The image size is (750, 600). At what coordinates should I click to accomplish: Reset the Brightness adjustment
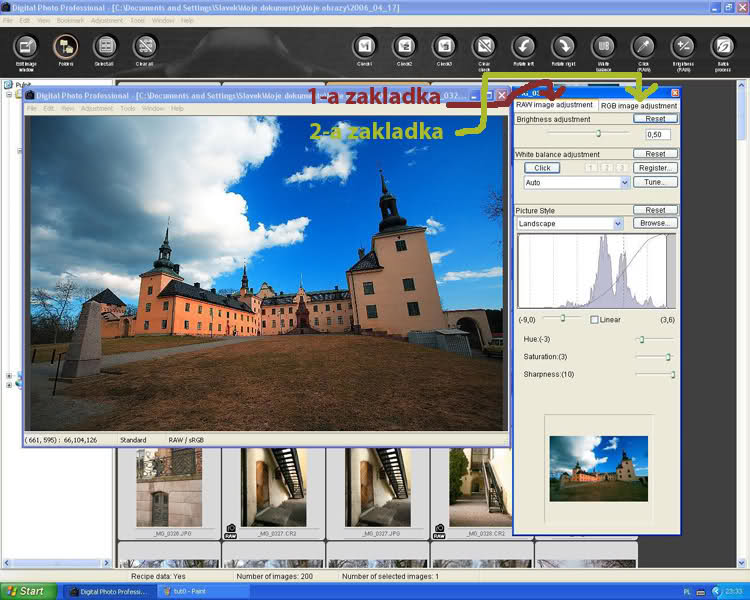point(655,119)
